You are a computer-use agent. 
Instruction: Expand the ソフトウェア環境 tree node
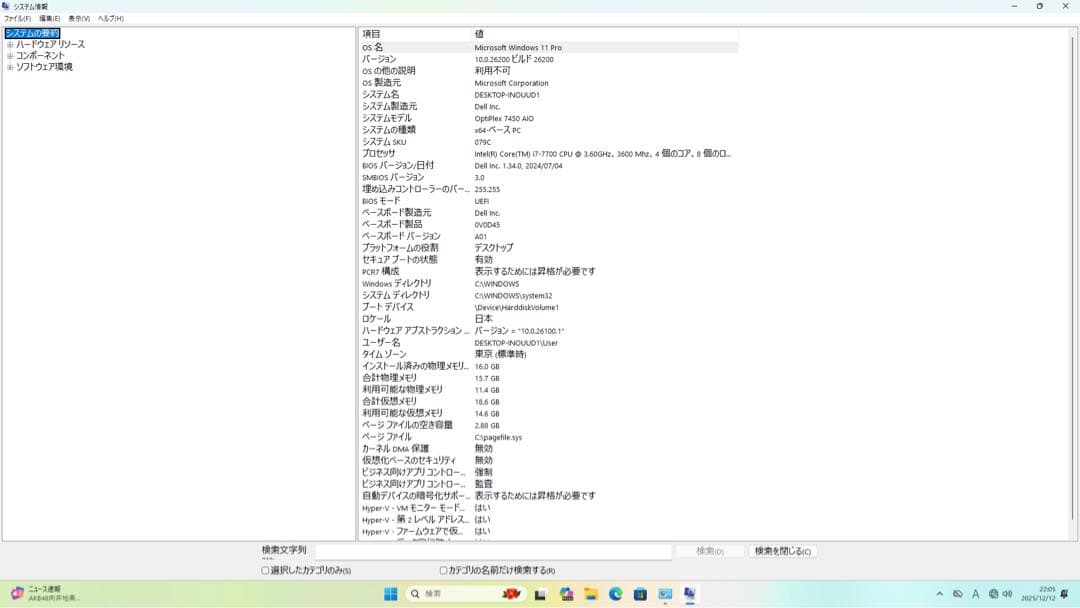(x=10, y=66)
